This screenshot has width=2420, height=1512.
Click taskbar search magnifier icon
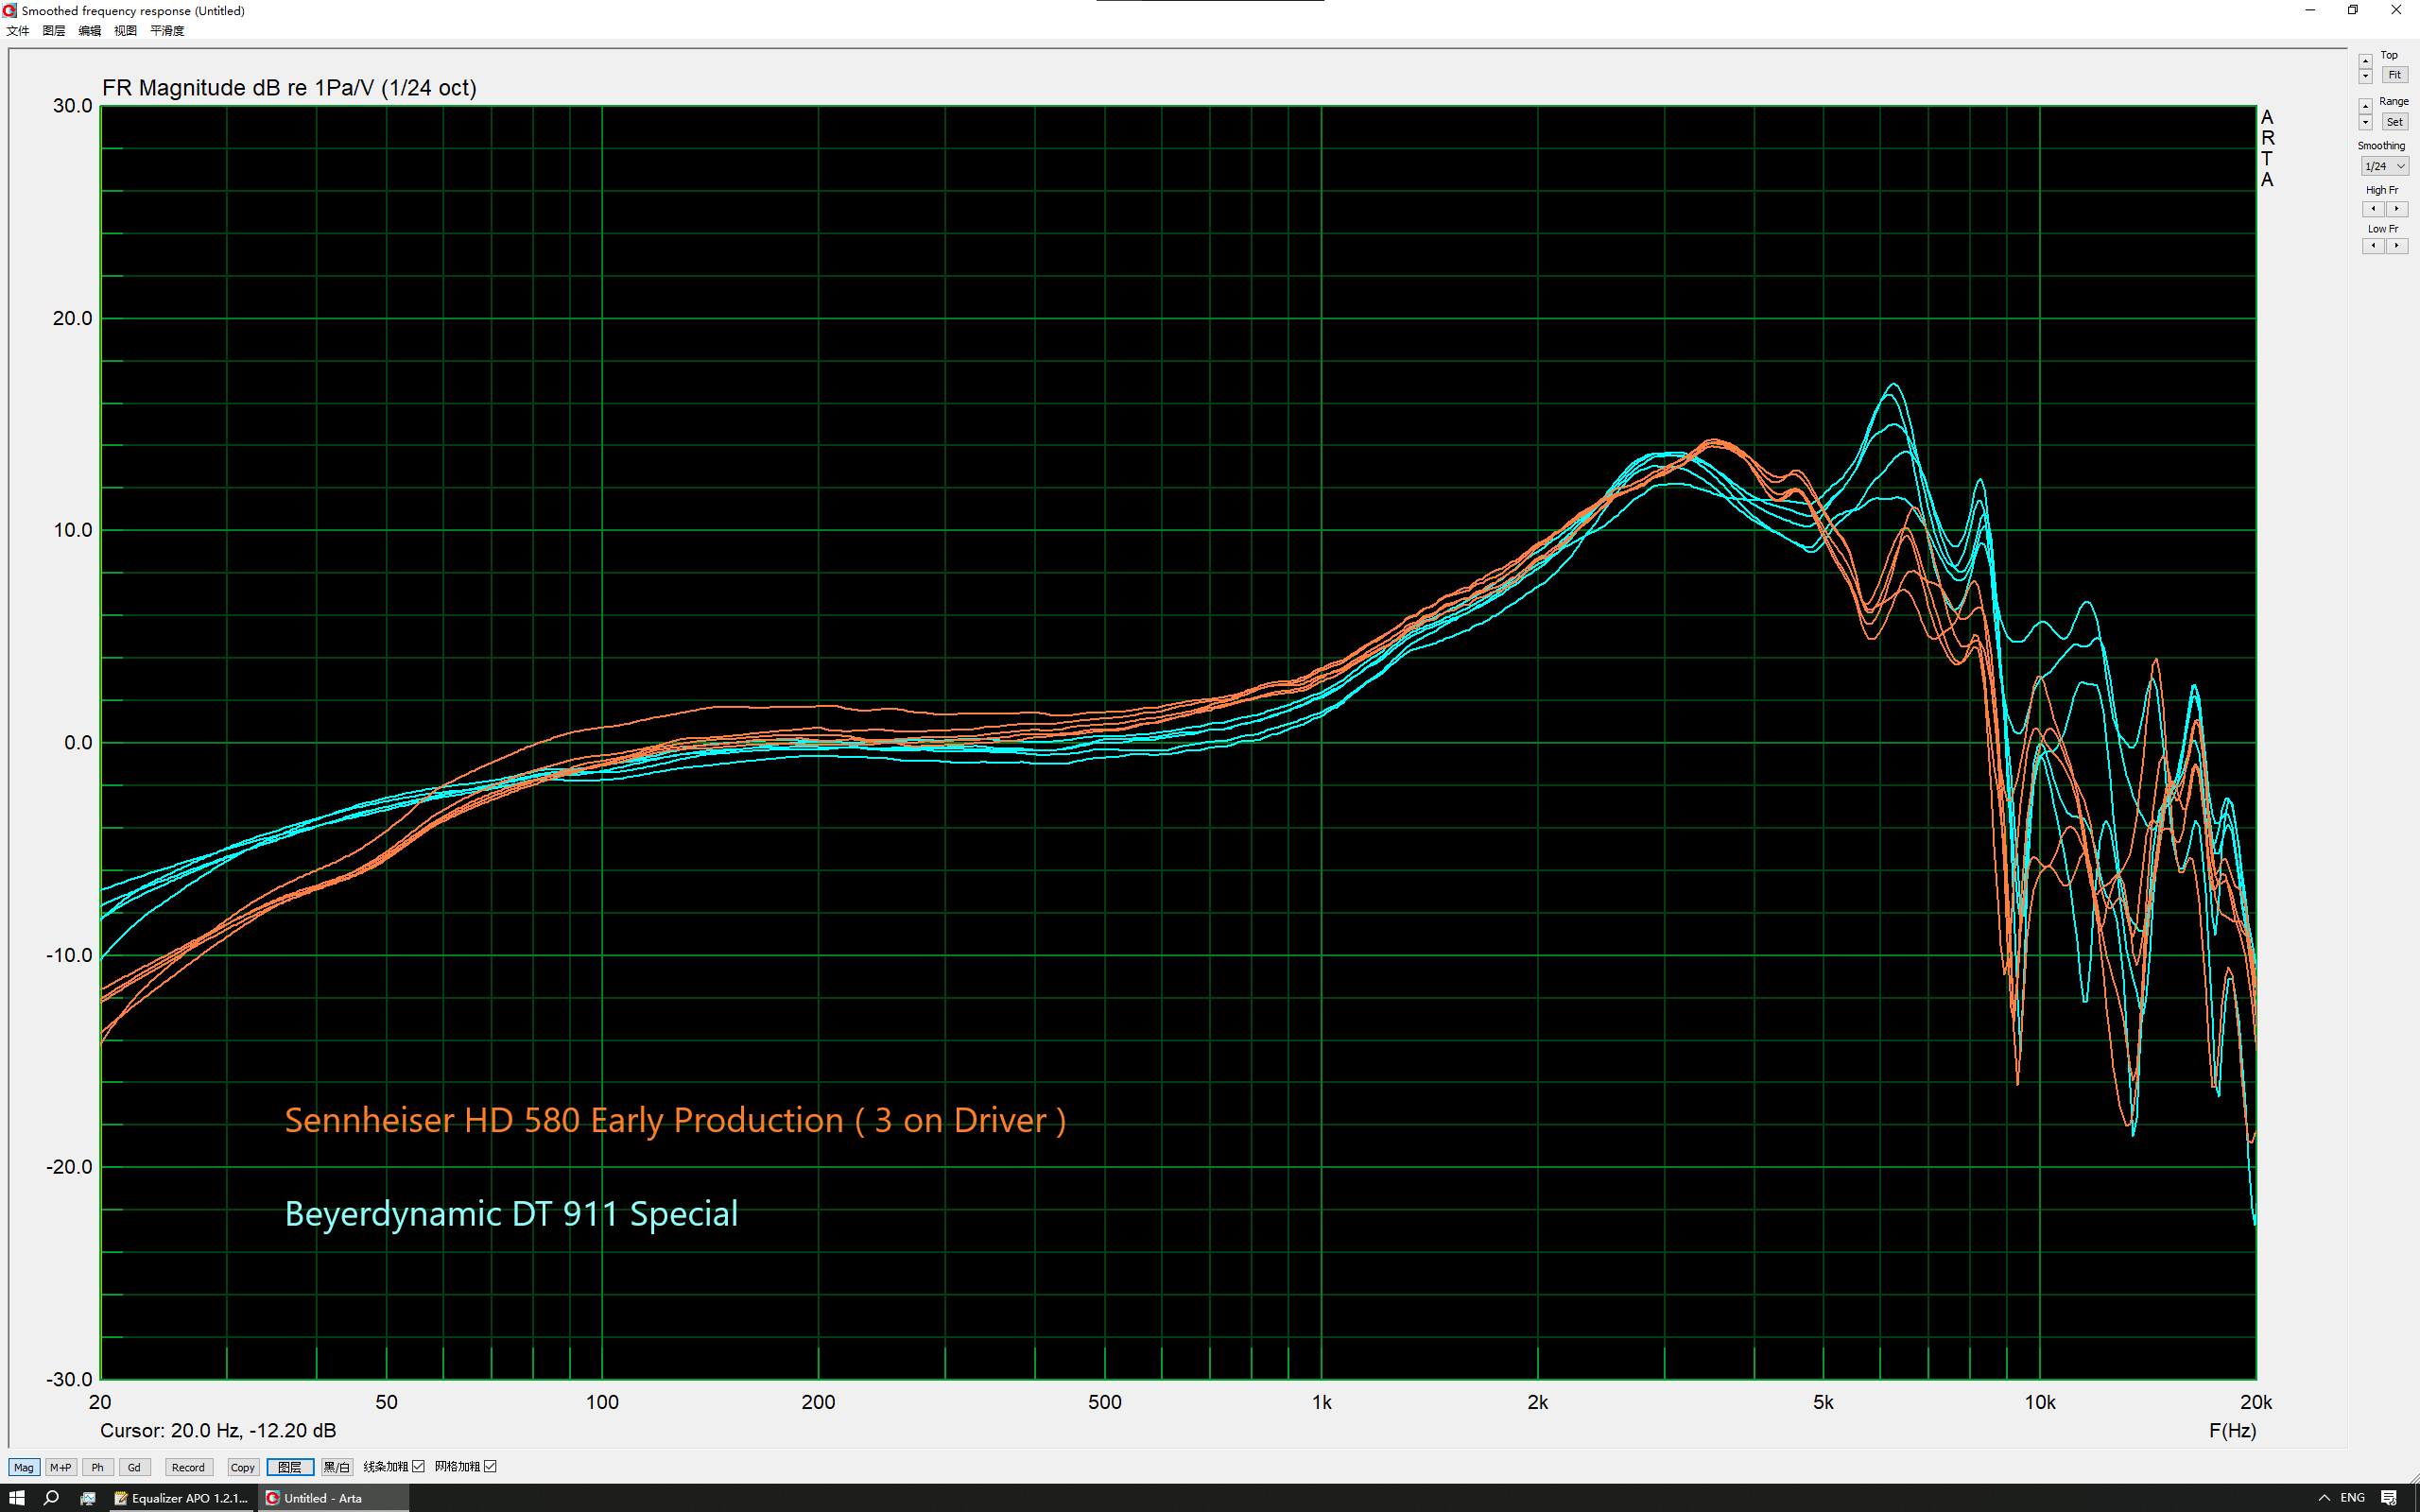(x=51, y=1497)
